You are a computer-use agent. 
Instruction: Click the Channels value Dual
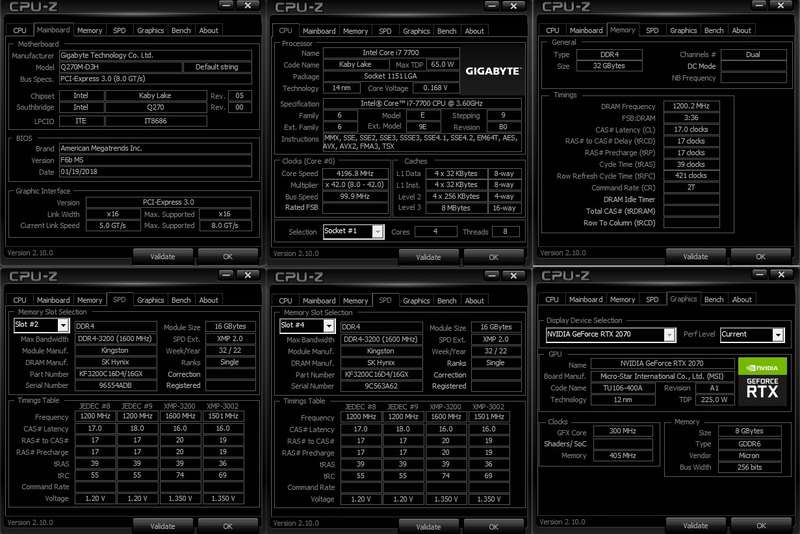point(753,55)
